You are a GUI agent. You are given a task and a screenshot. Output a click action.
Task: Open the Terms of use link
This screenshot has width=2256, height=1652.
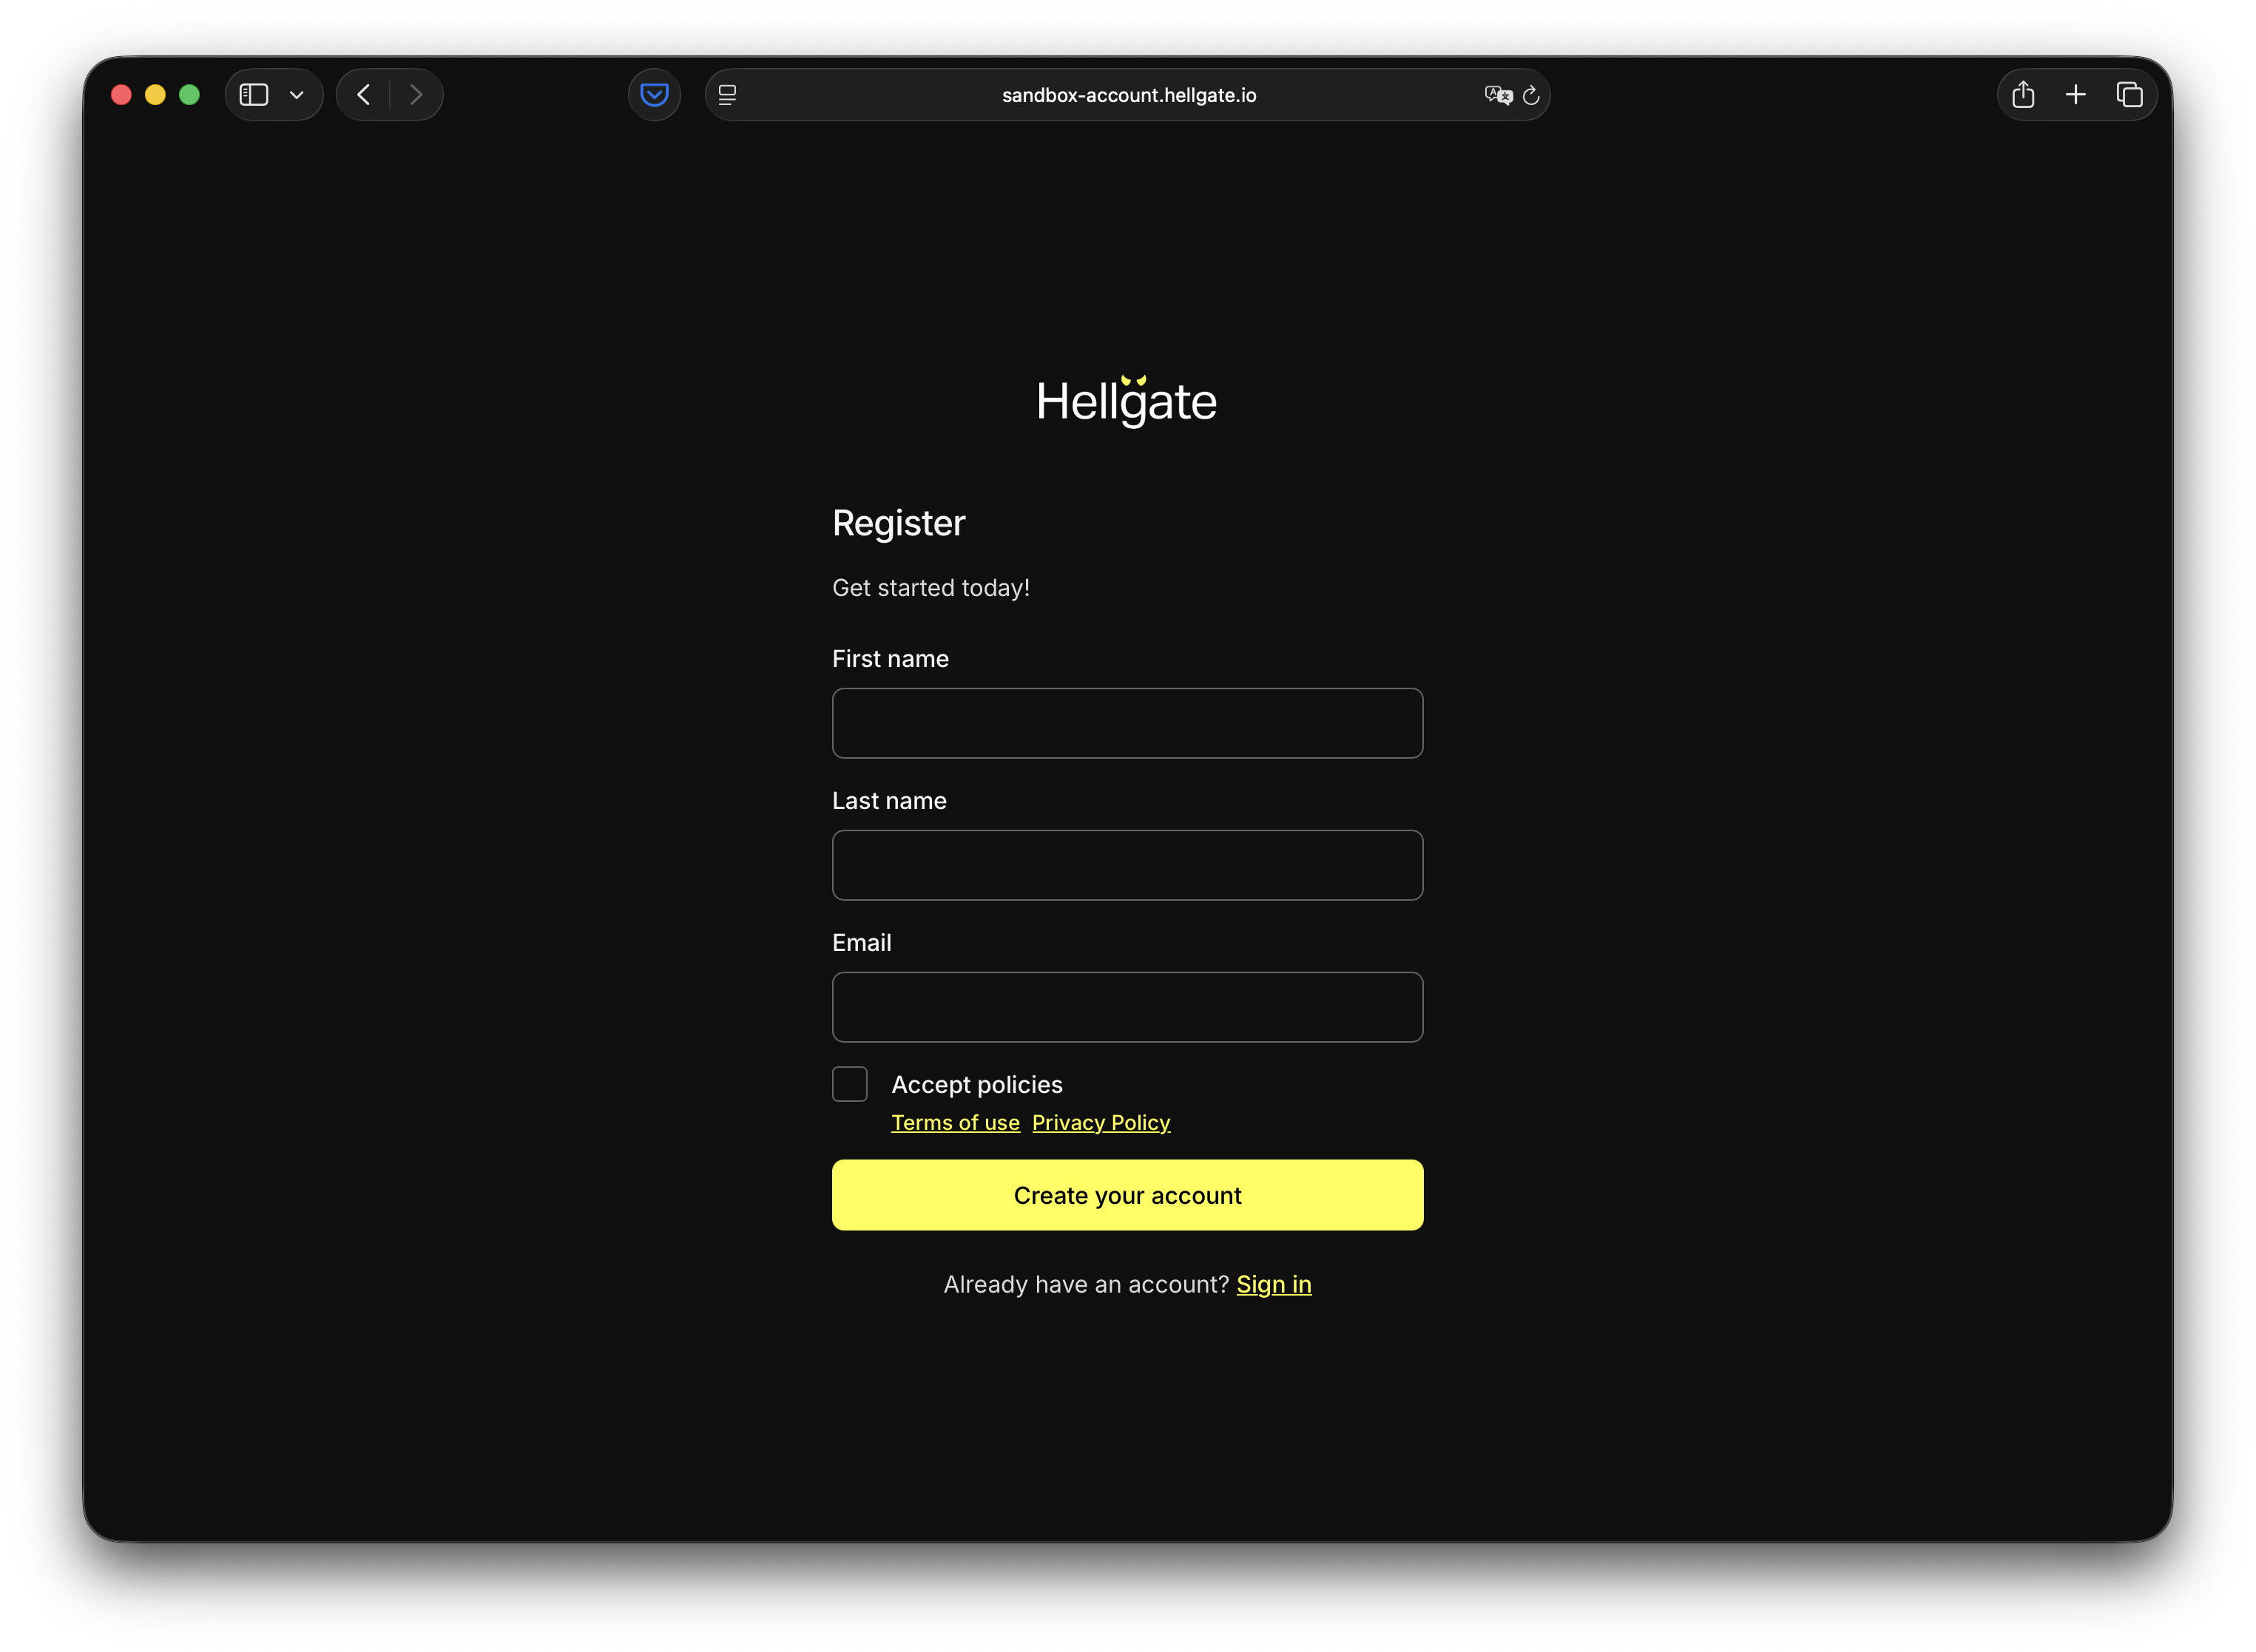click(955, 1122)
